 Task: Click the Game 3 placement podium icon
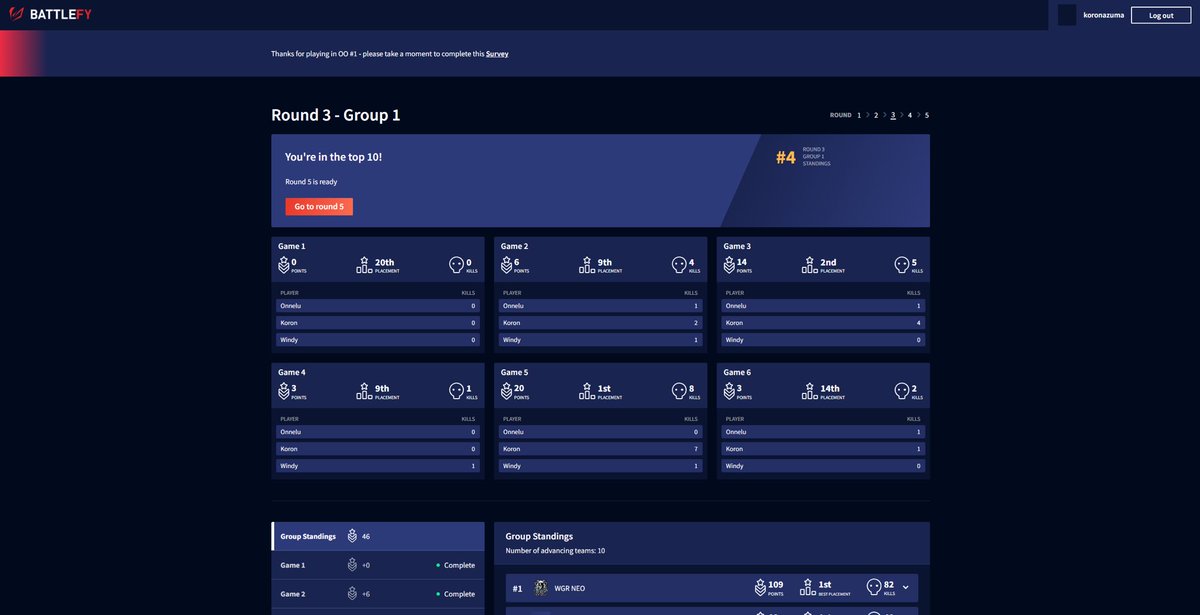click(810, 265)
